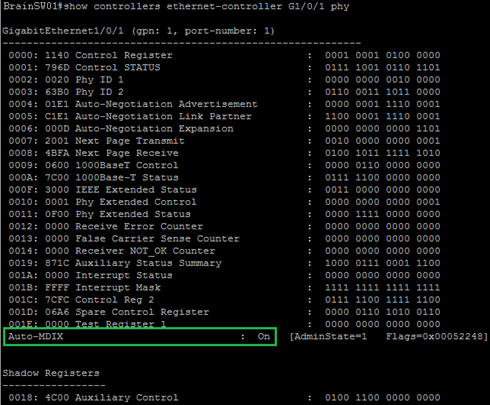
Task: Click 'False Carrier Sense Counter' row
Action: [x=224, y=239]
